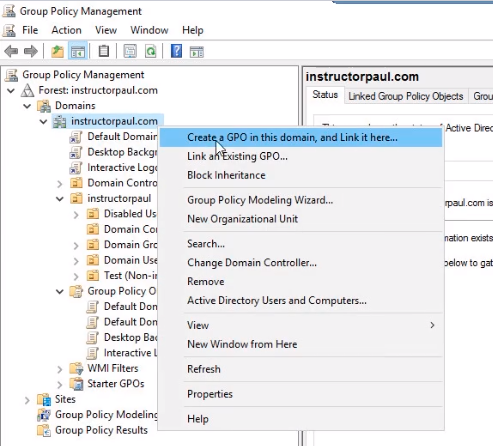Screen dimensions: 493x446
Task: Click the Show/Hide Action Pane toolbar icon
Action: (x=197, y=52)
